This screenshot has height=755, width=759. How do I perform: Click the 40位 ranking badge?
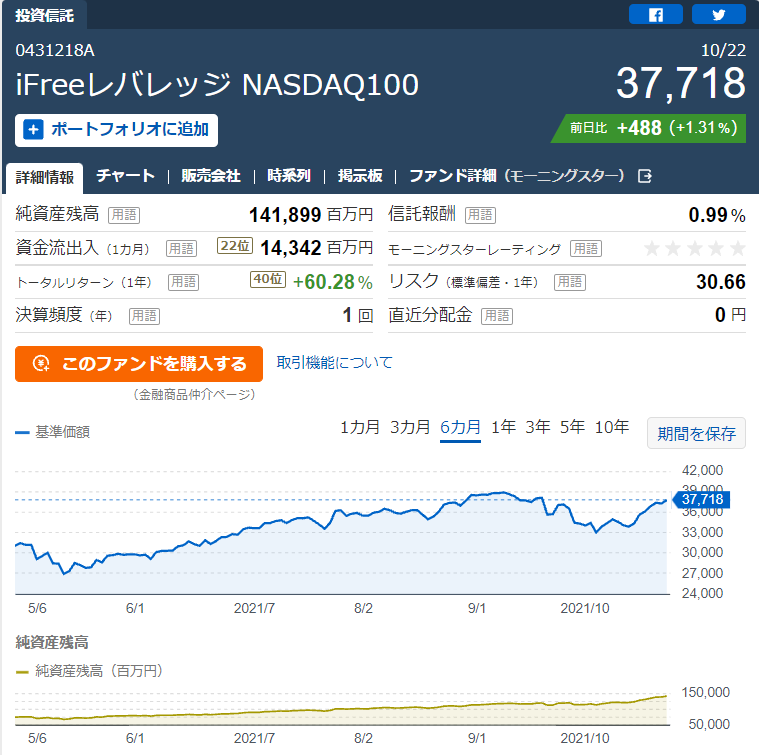coord(268,279)
